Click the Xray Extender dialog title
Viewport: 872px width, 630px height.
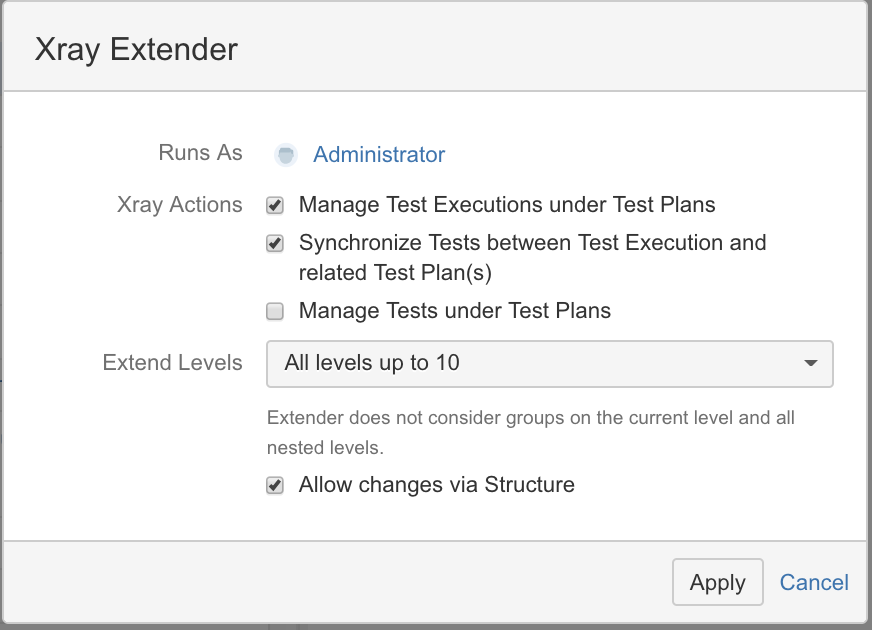(x=136, y=49)
